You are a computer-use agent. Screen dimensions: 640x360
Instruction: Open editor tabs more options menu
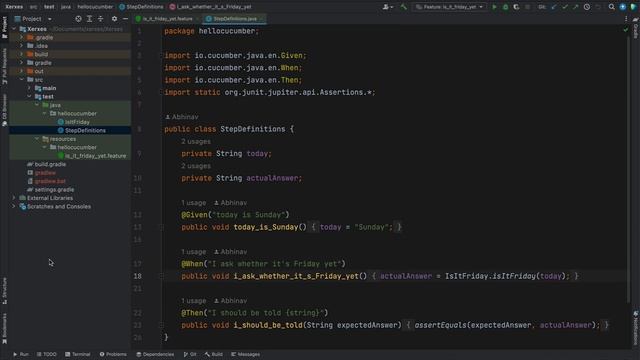(x=626, y=19)
